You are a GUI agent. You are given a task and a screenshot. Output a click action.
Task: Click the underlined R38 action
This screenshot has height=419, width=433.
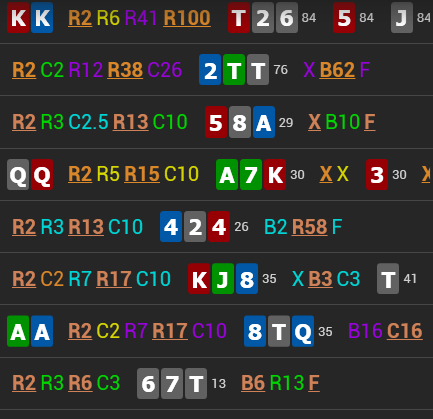coord(125,70)
